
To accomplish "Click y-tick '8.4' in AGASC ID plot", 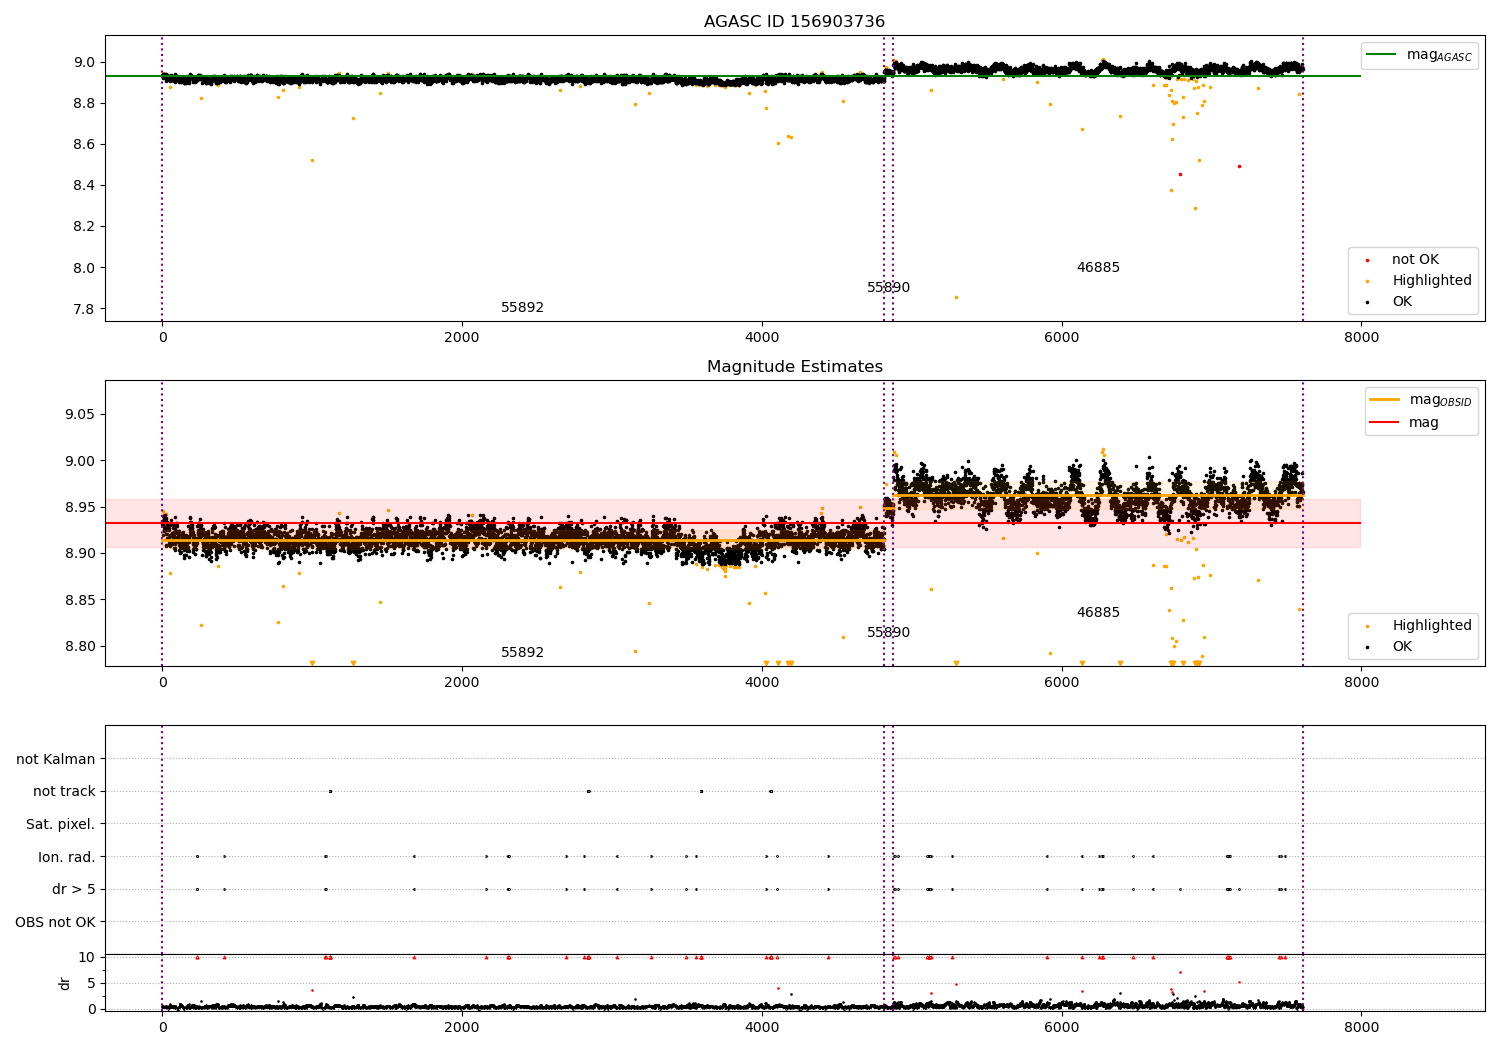I will pyautogui.click(x=84, y=186).
